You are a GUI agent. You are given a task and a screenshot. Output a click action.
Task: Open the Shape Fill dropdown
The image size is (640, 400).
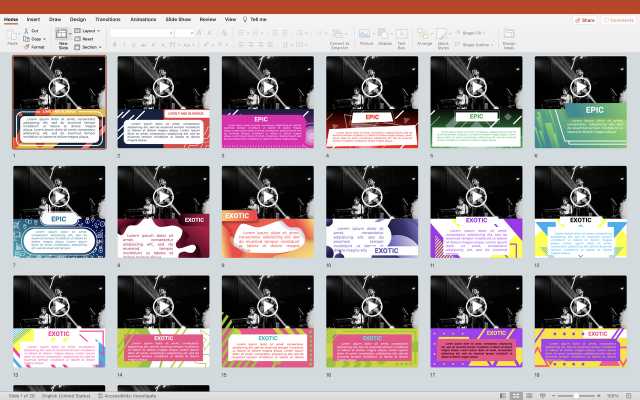click(476, 31)
